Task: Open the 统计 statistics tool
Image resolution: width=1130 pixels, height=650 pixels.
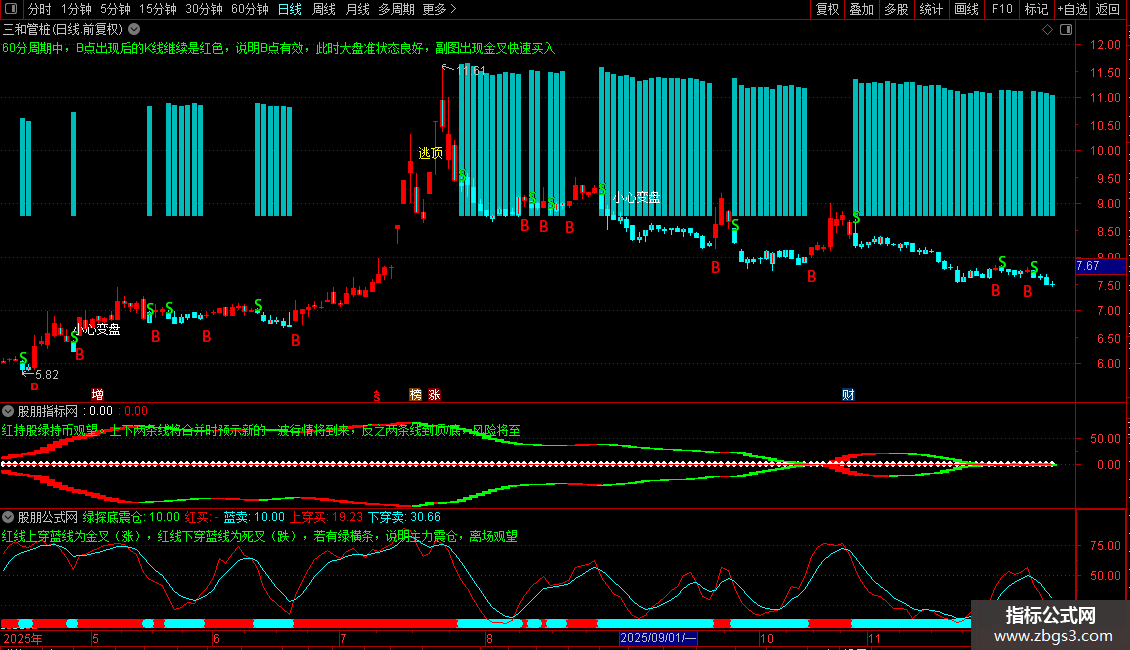Action: coord(930,9)
